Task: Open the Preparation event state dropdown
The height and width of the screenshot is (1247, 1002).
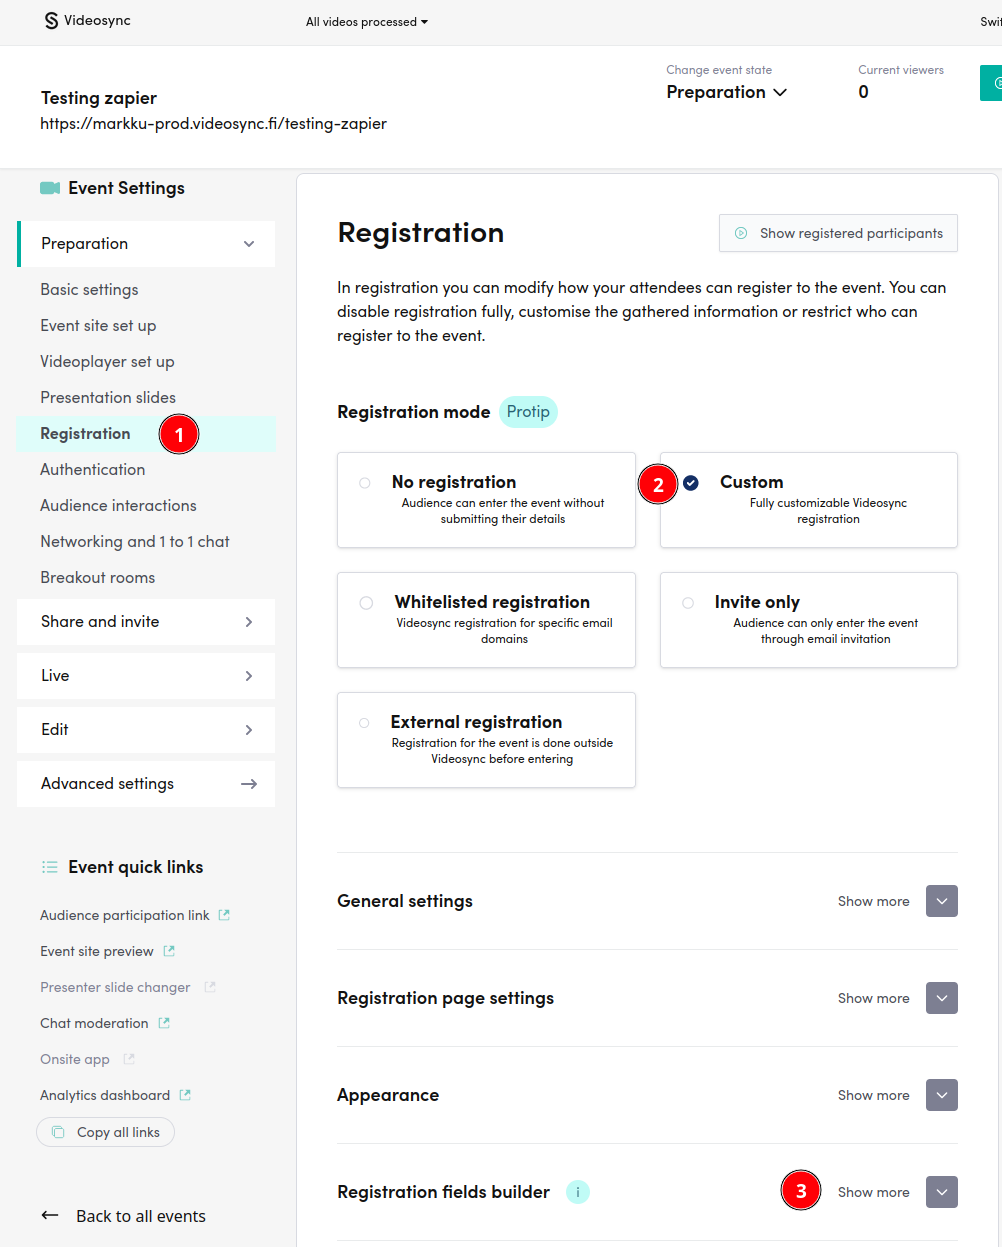Action: tap(727, 92)
